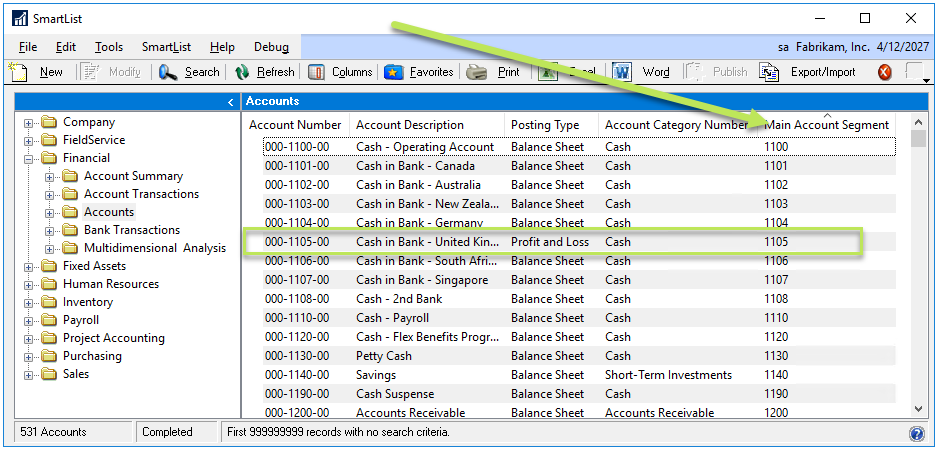Click the Export/Import toolbar label
This screenshot has height=450, width=938.
point(823,72)
